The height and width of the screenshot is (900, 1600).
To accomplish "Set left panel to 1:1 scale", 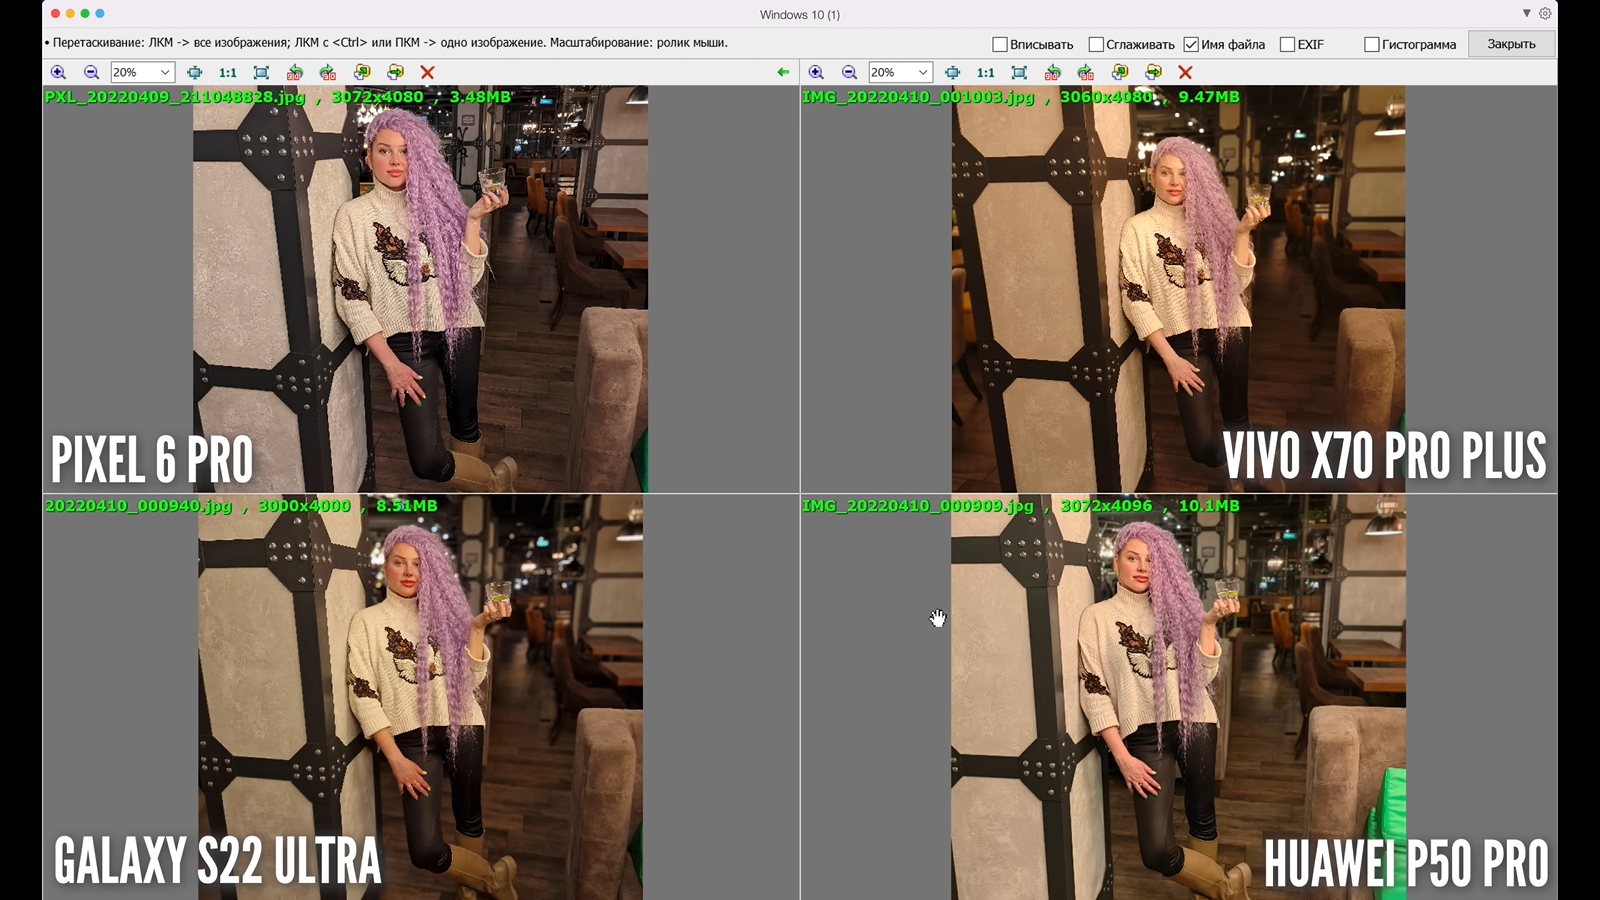I will click(228, 72).
